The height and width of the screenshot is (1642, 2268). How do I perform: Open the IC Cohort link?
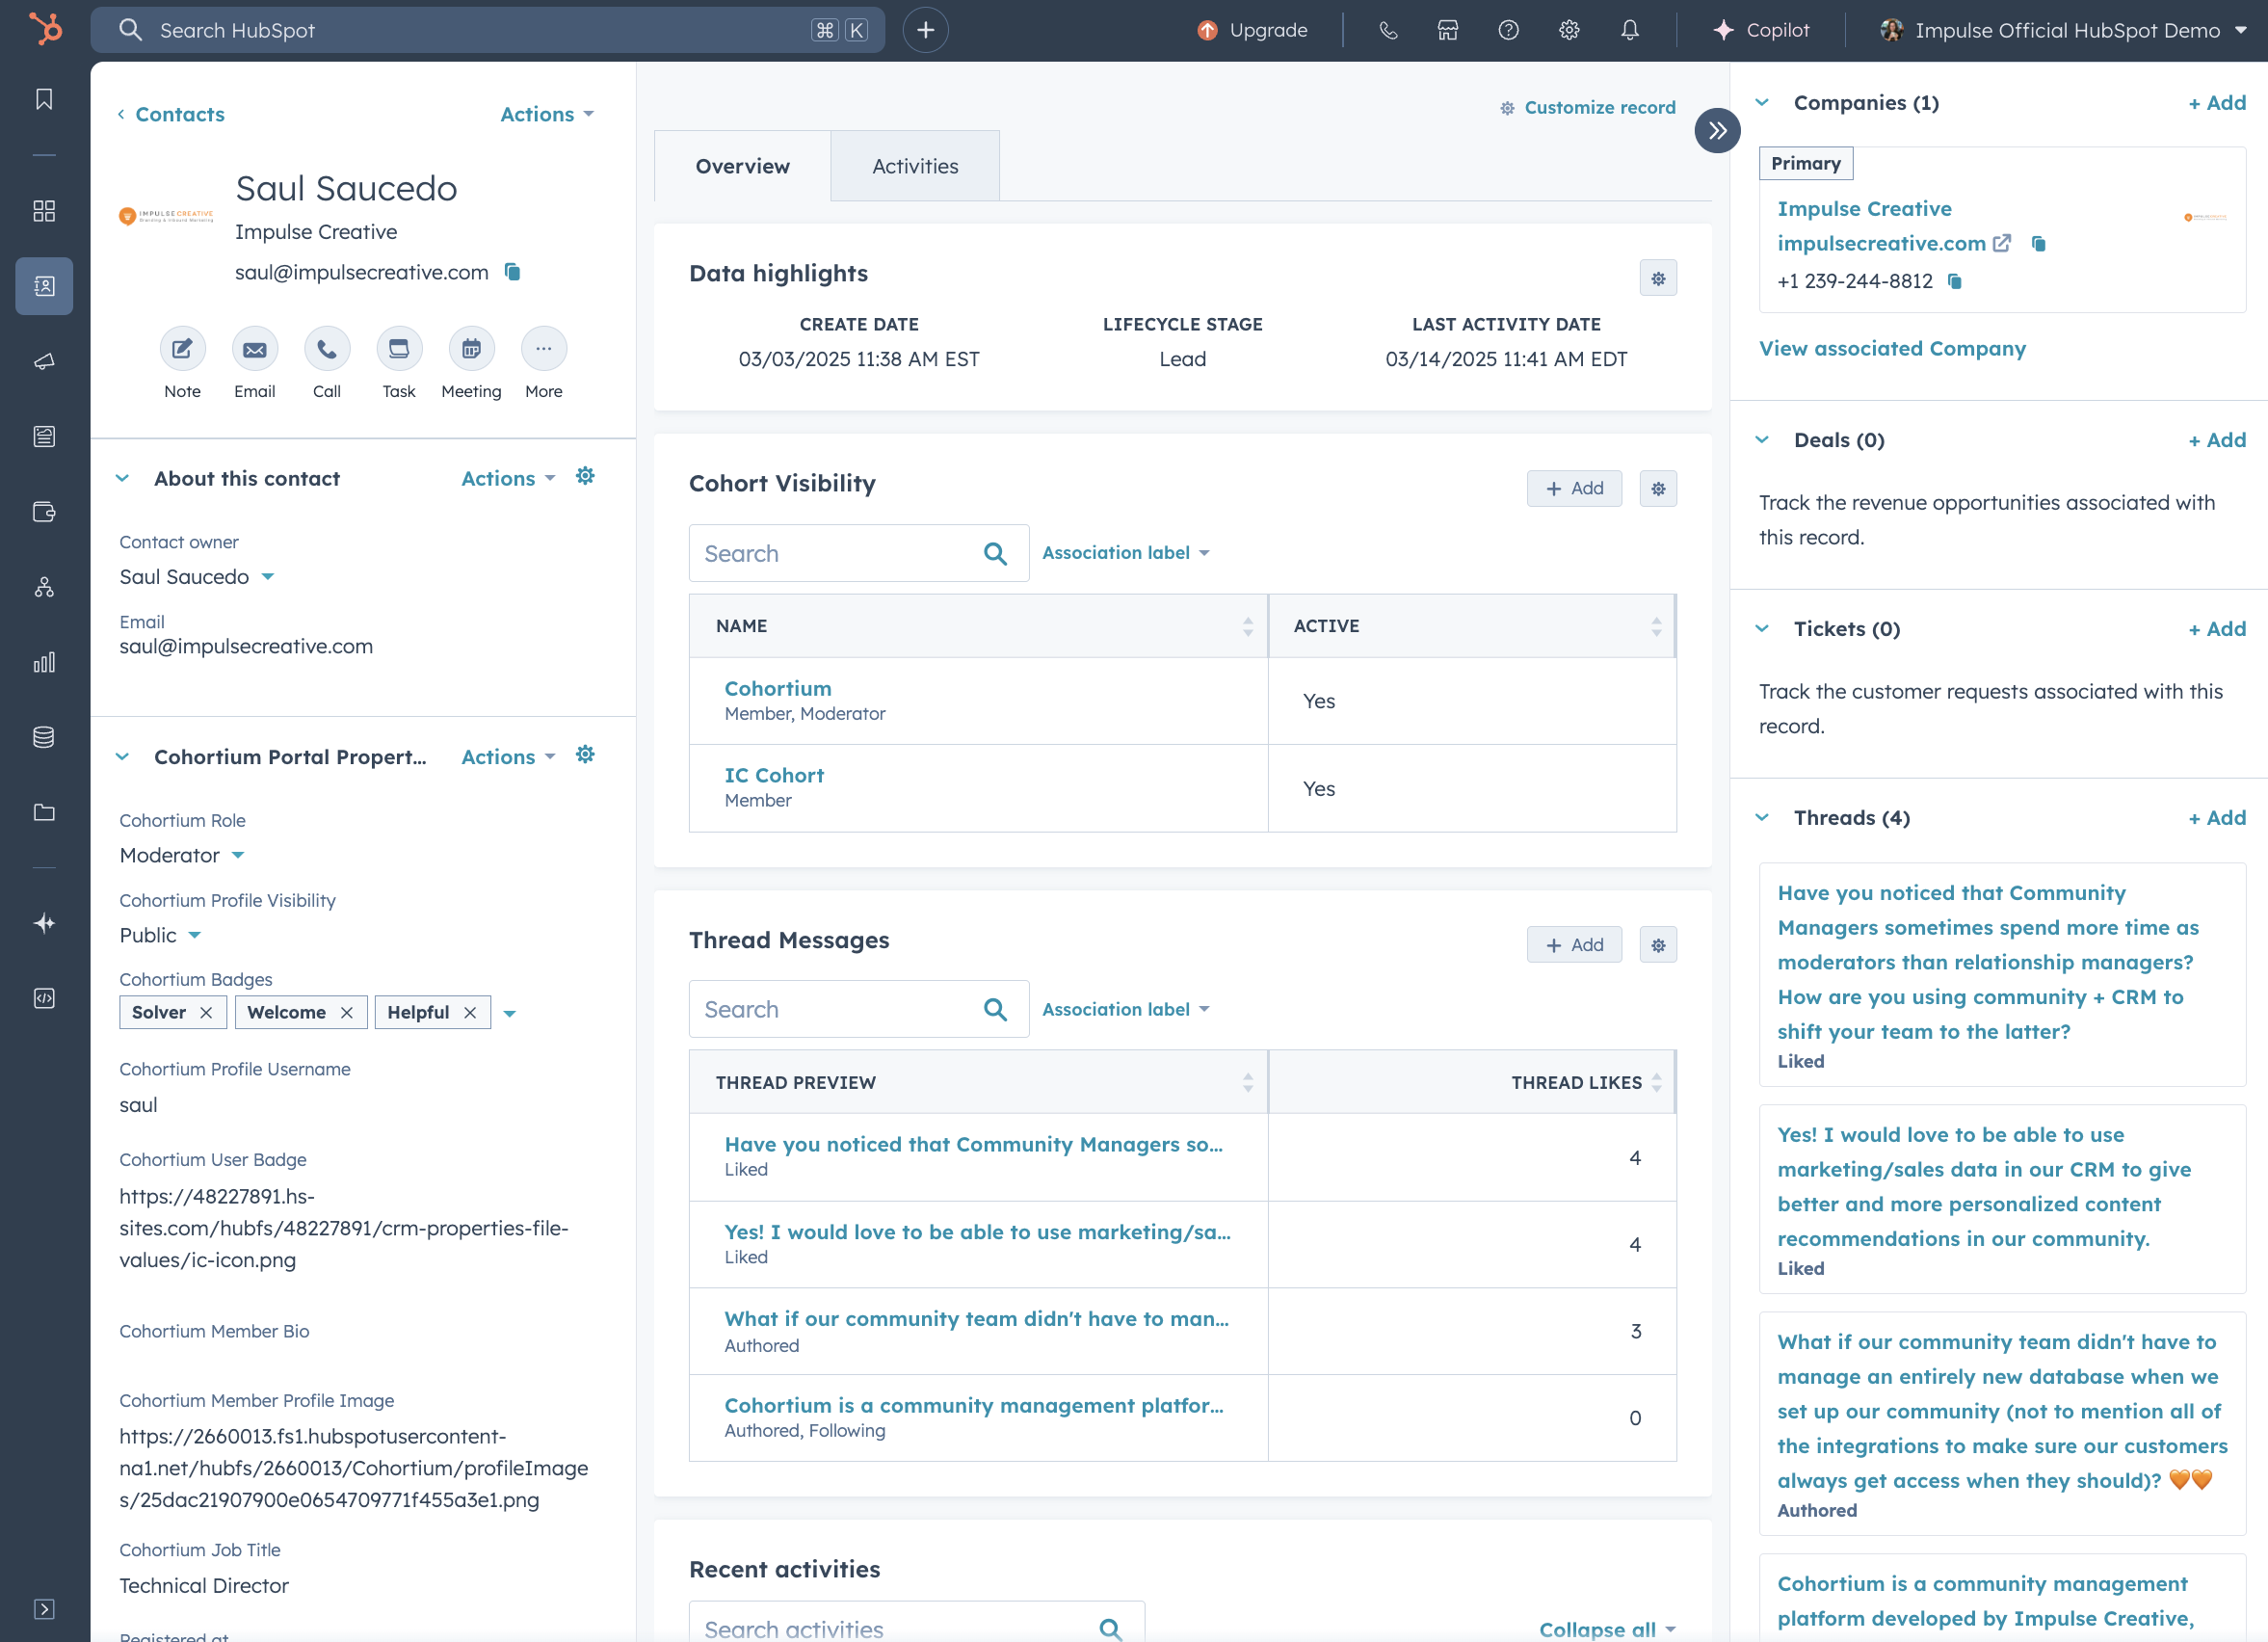pos(774,775)
